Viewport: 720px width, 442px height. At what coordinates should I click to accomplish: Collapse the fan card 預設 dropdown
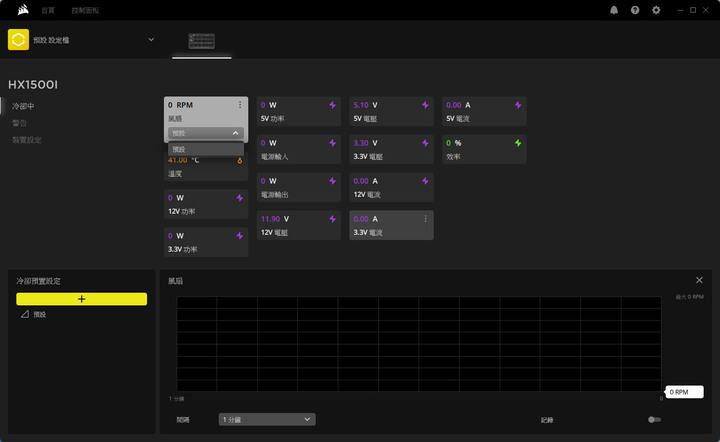tap(206, 133)
